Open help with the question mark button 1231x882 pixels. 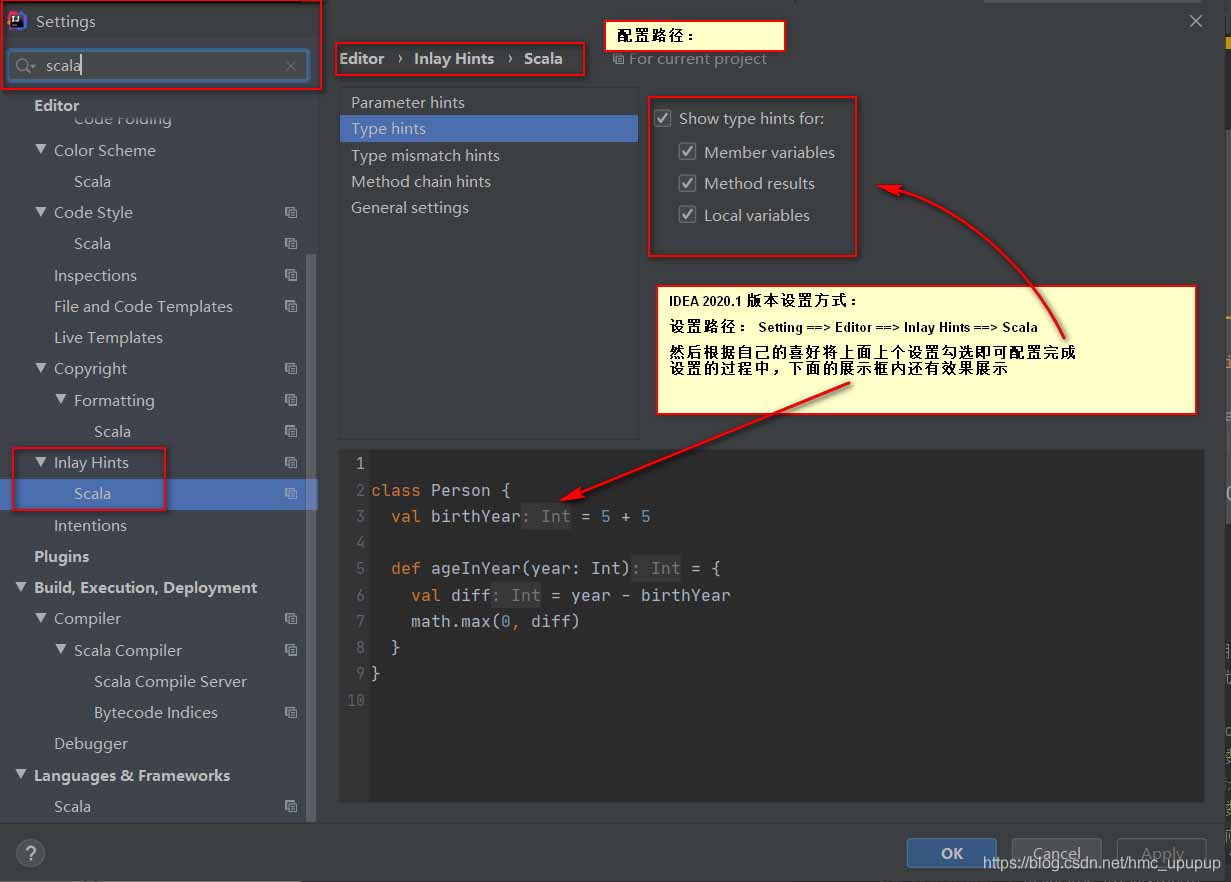coord(31,853)
